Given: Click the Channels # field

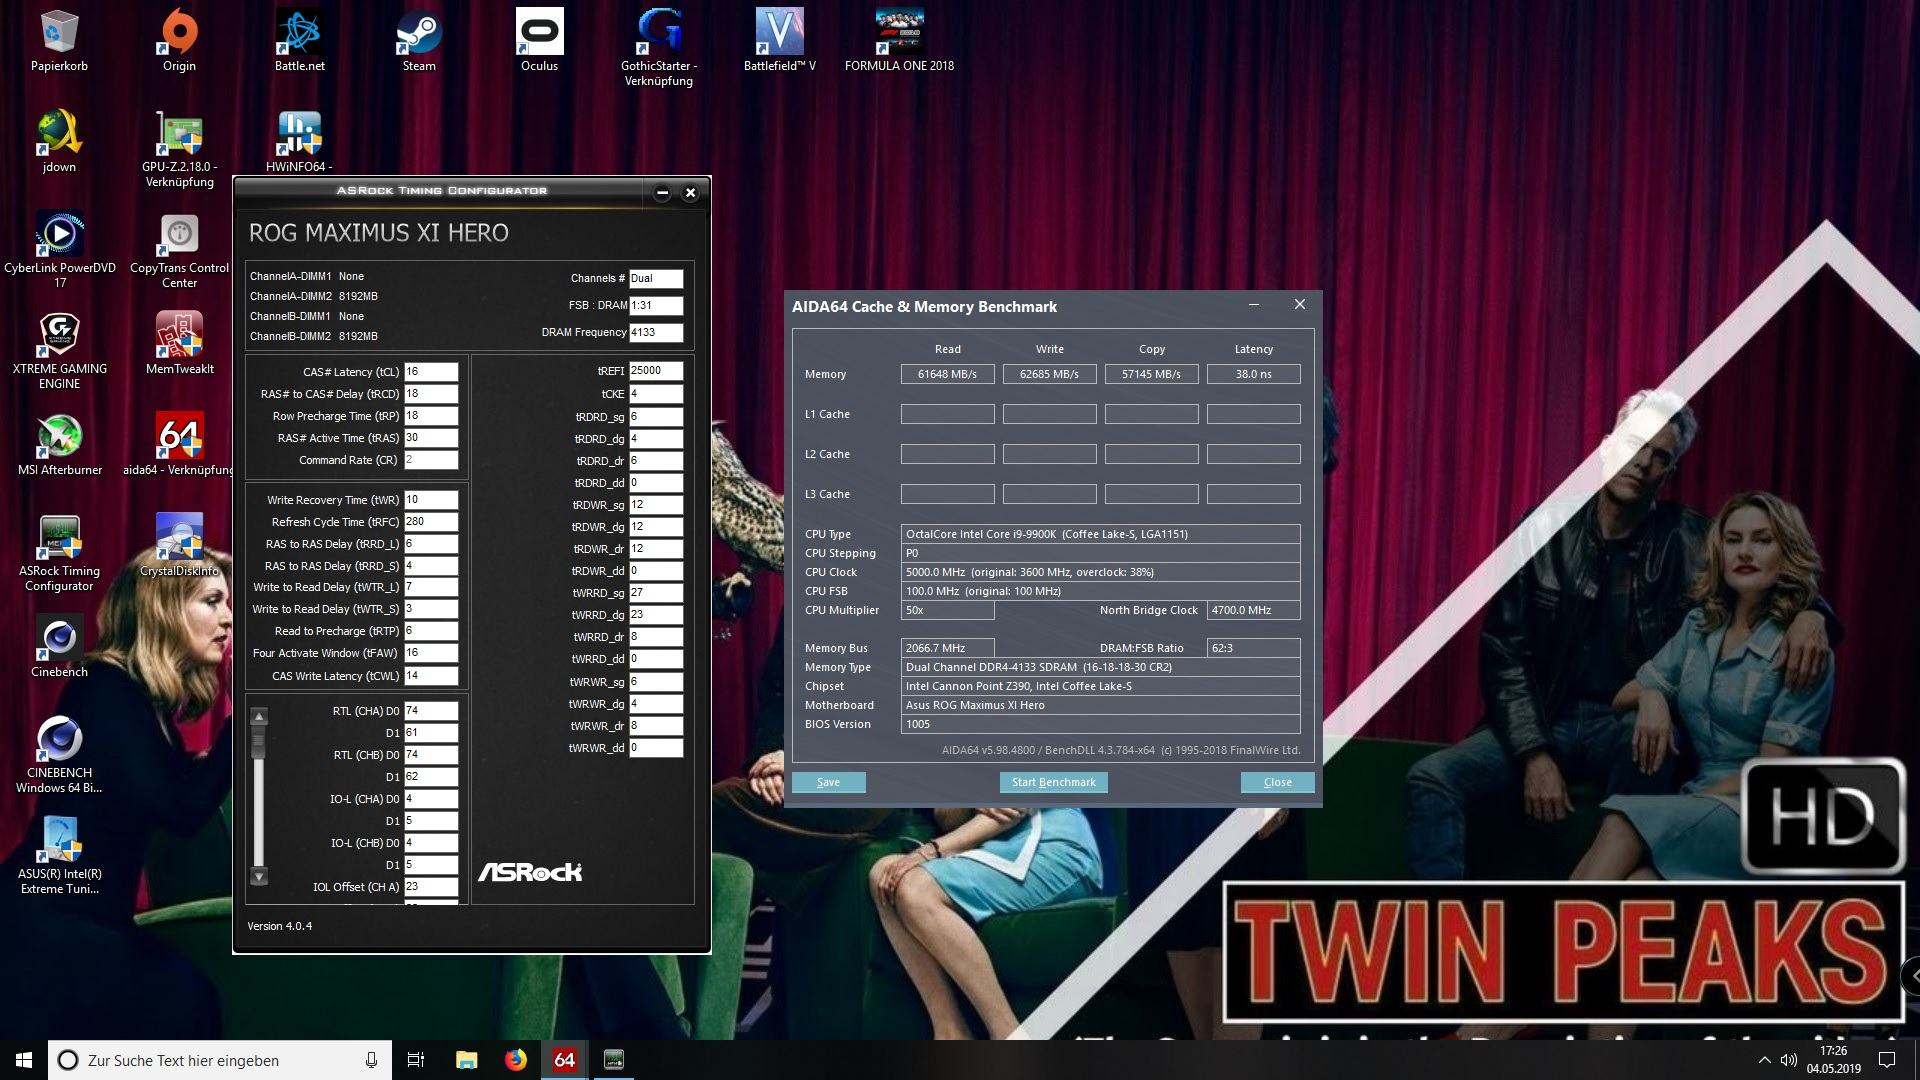Looking at the screenshot, I should pyautogui.click(x=656, y=279).
